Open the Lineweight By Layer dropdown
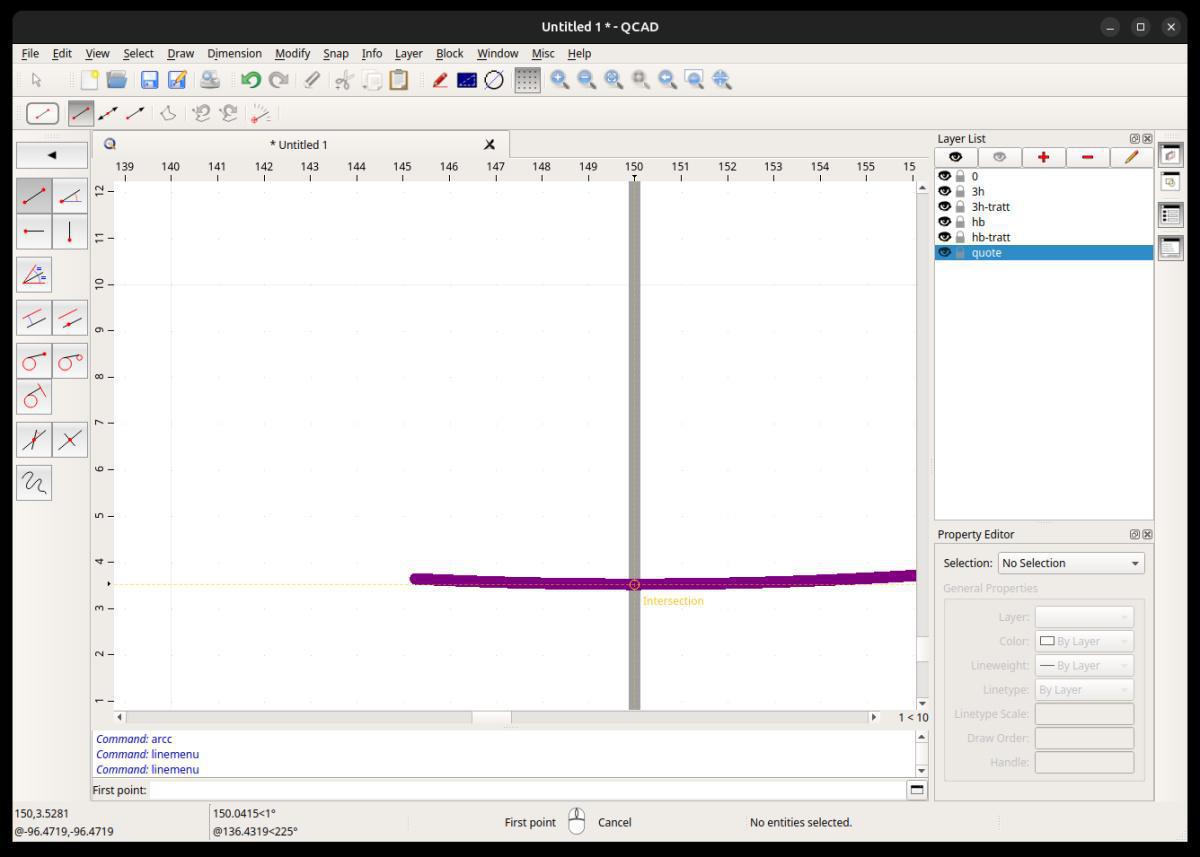 pos(1084,665)
